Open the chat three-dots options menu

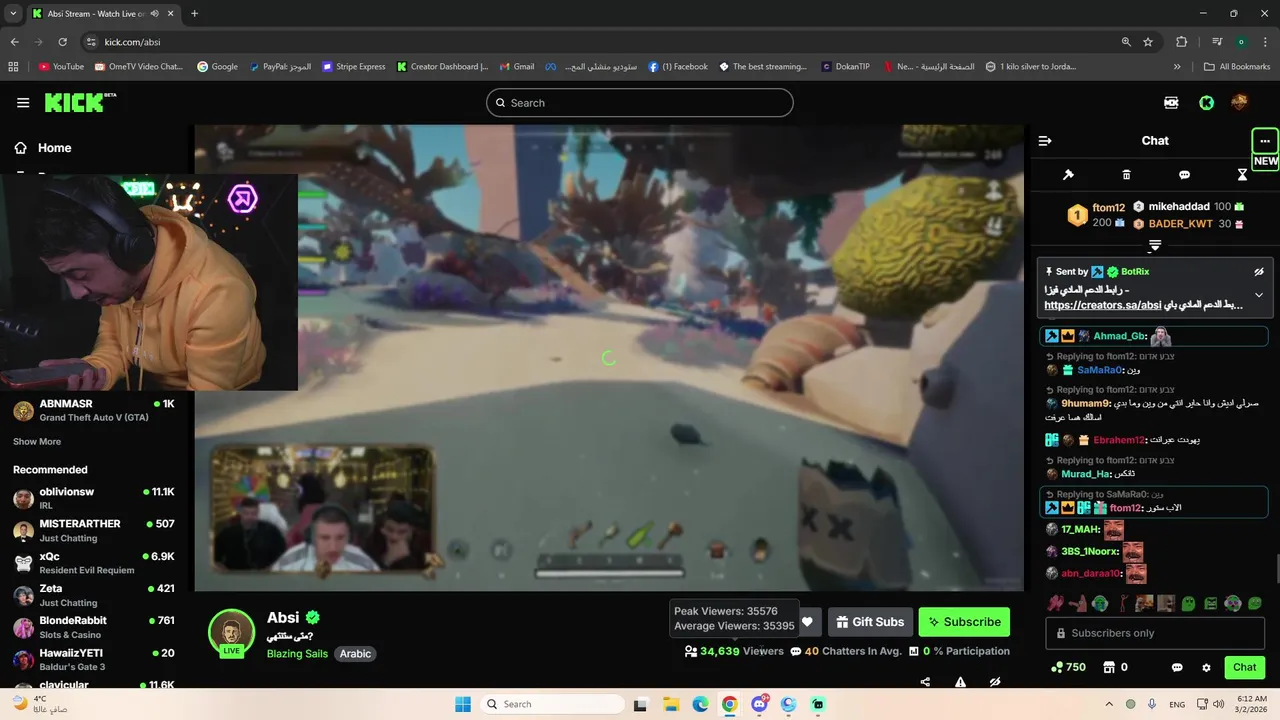click(x=1265, y=141)
